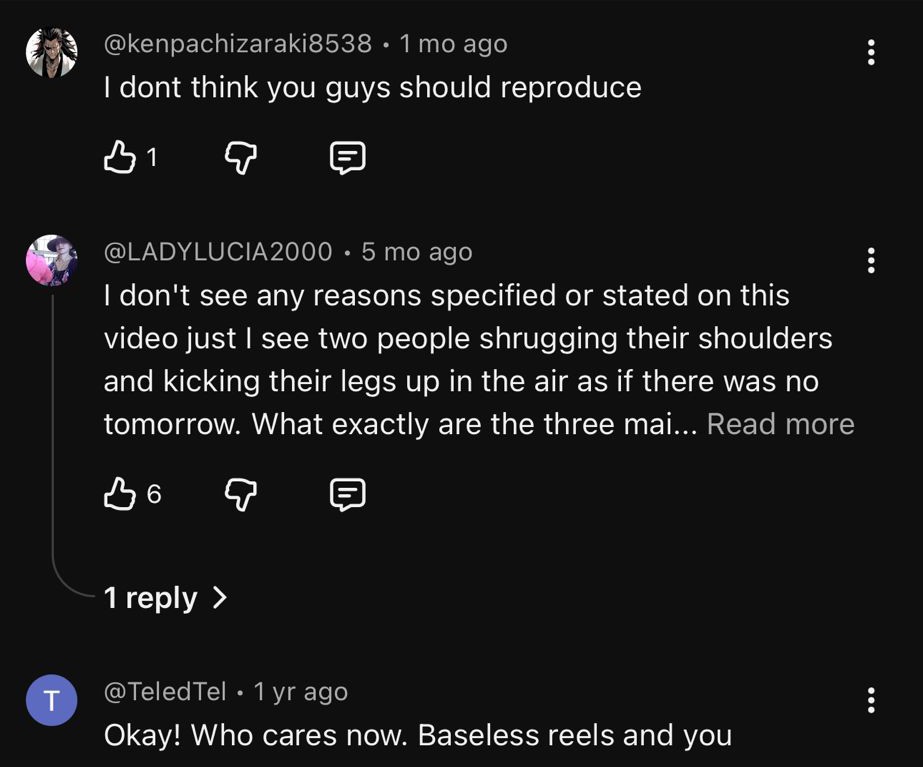Open the @LADYLUCIA2000 username link

point(218,252)
